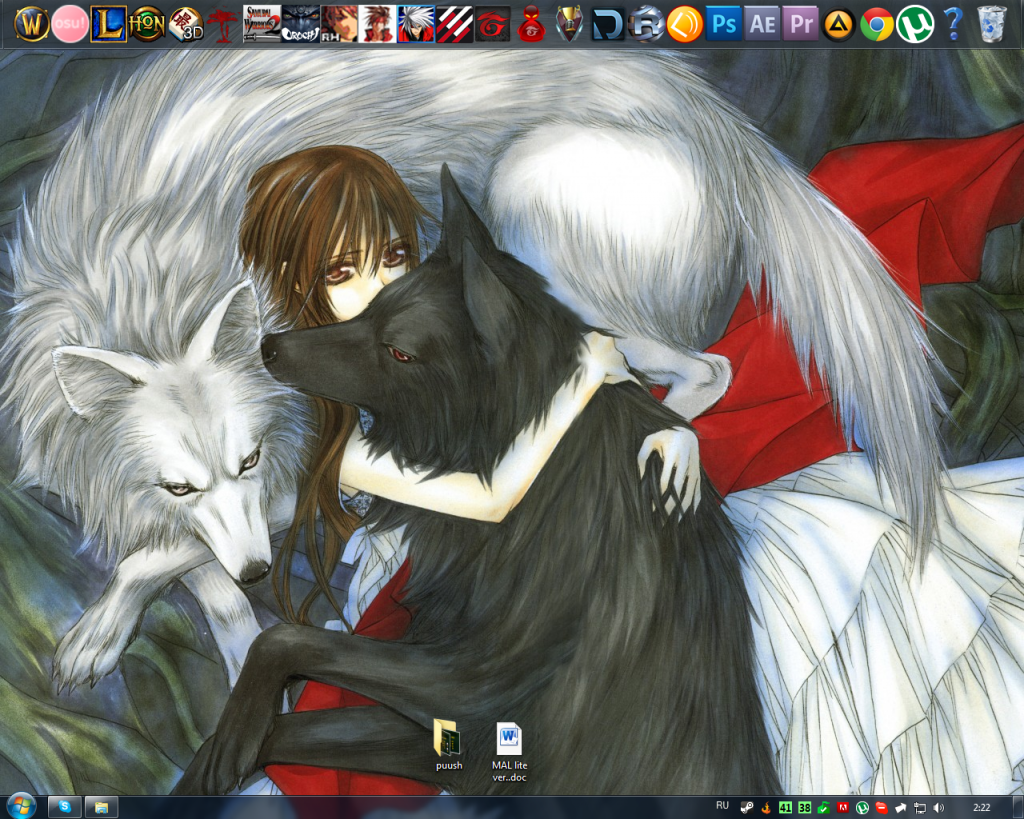Click the clock to view the calendar
The image size is (1024, 819).
click(982, 805)
